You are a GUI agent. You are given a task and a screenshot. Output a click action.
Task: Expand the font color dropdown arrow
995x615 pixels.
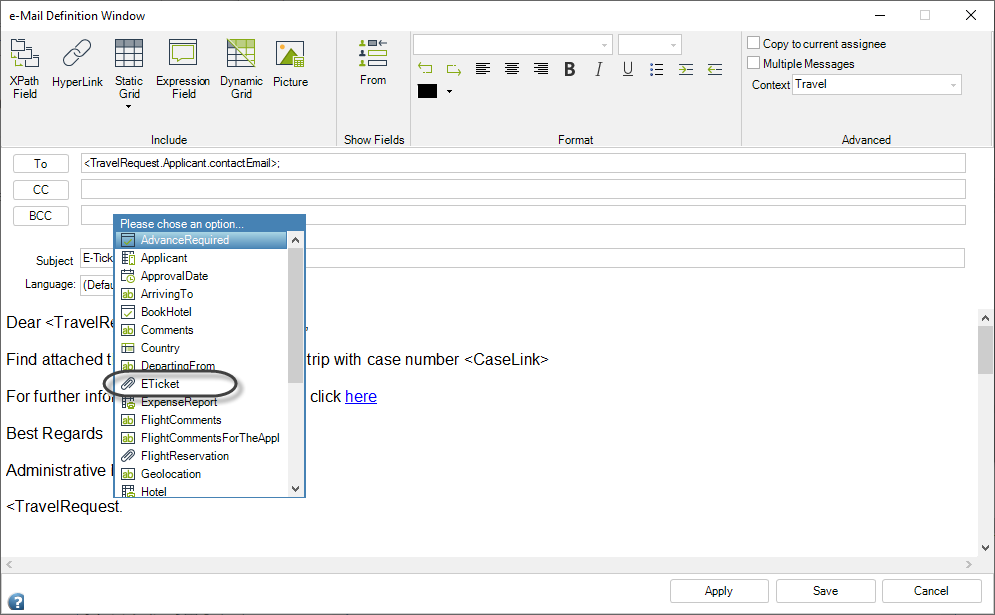[x=449, y=91]
